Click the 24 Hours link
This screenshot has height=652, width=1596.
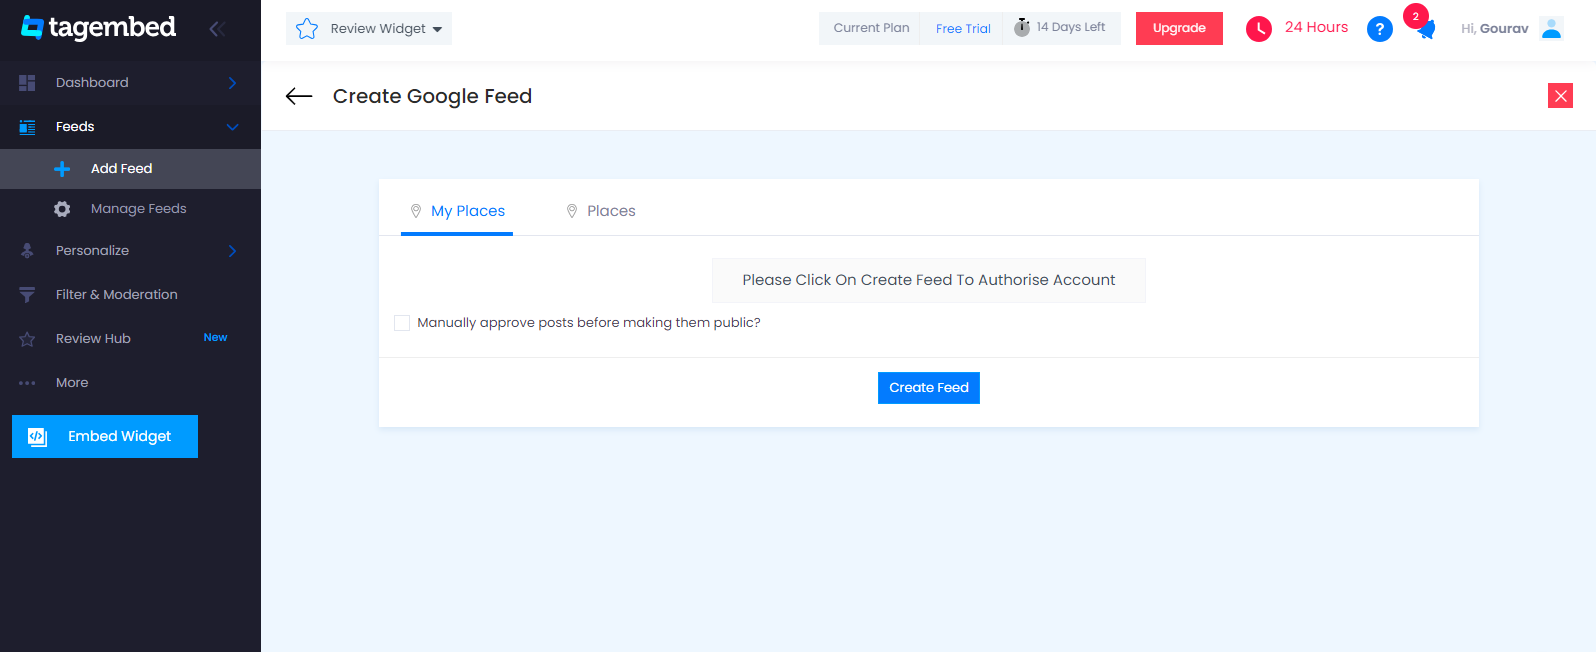point(1316,27)
